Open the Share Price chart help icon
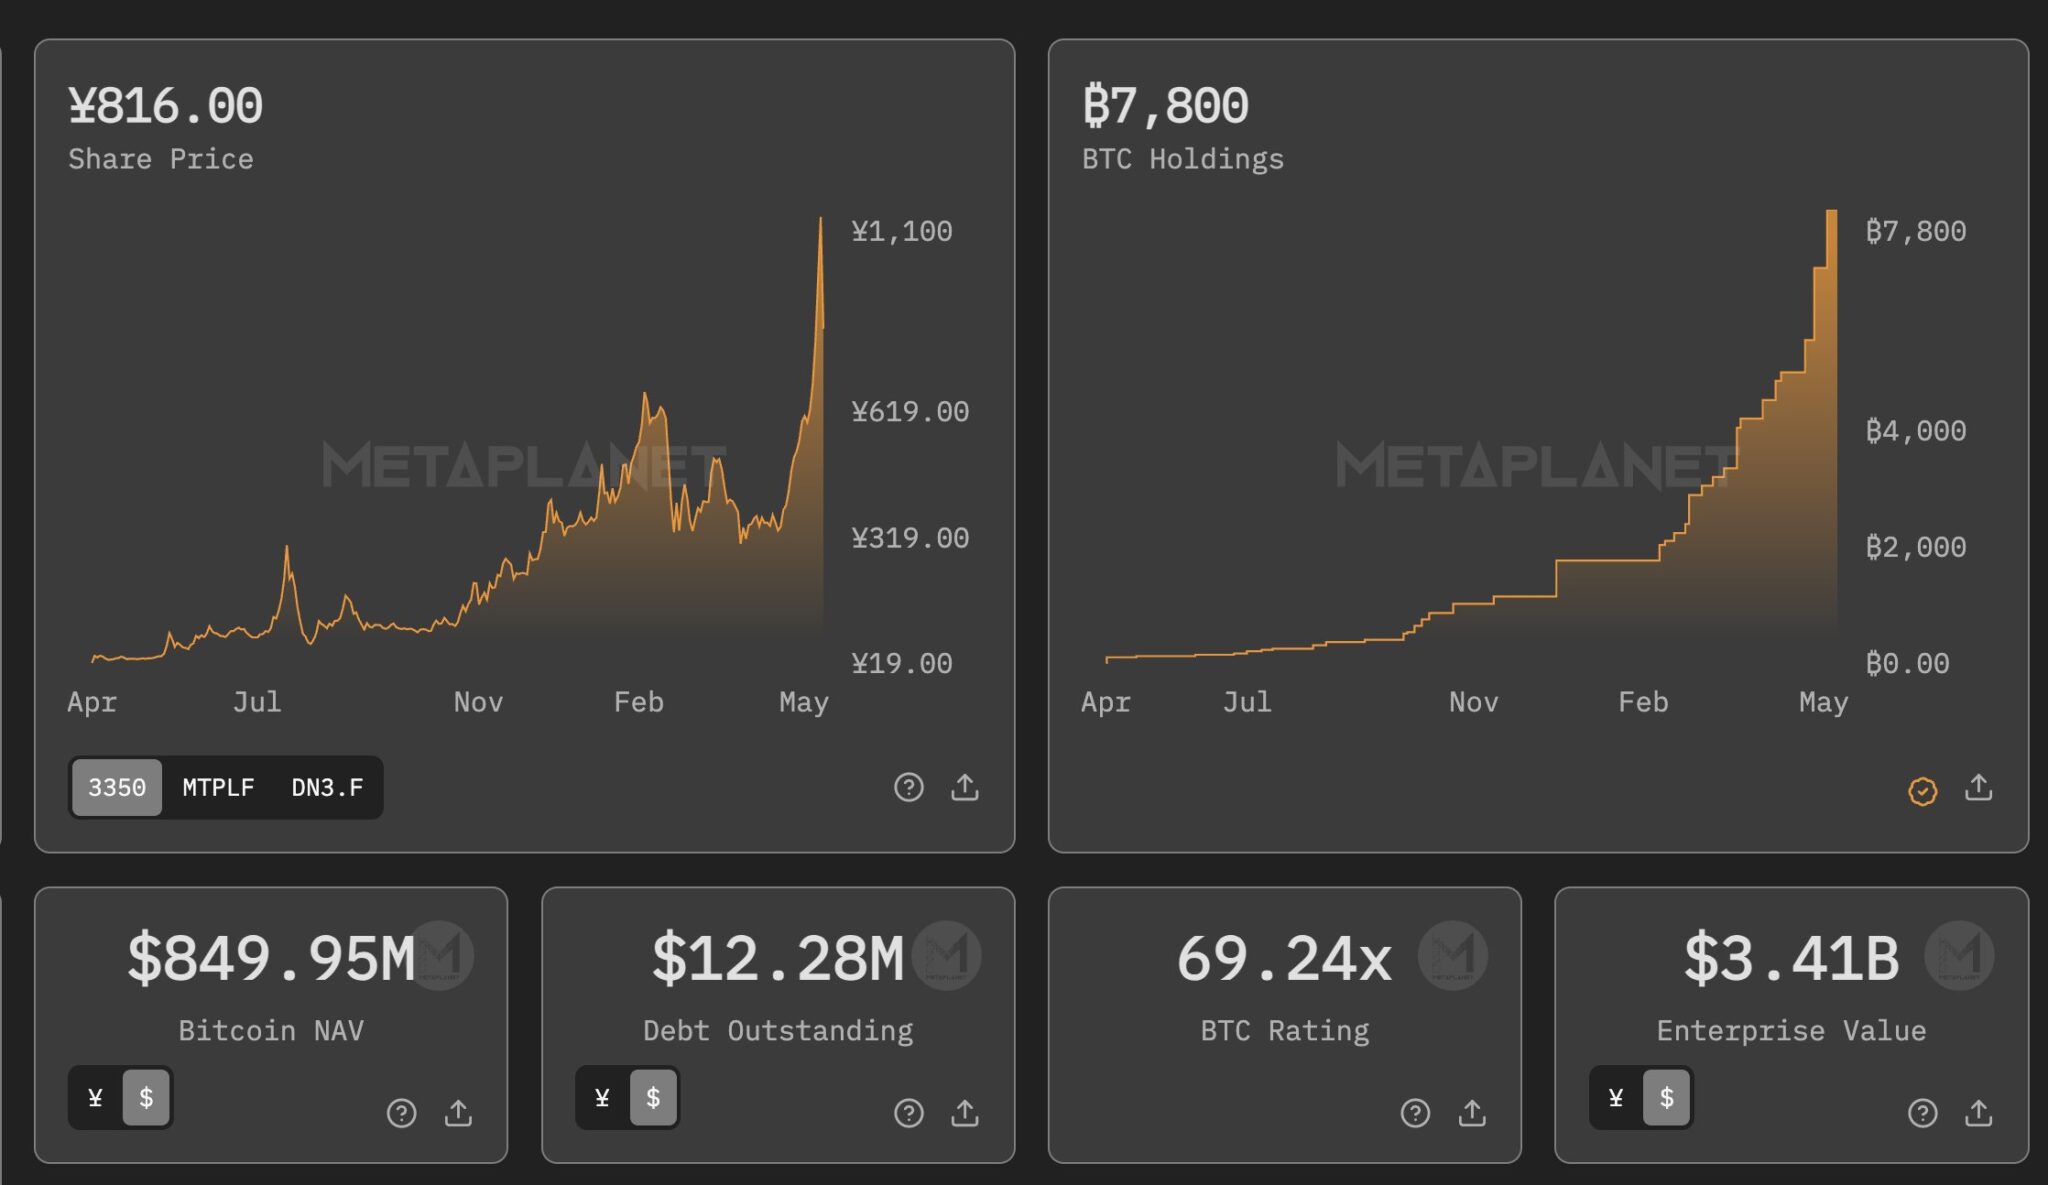Viewport: 2048px width, 1185px height. pos(908,788)
